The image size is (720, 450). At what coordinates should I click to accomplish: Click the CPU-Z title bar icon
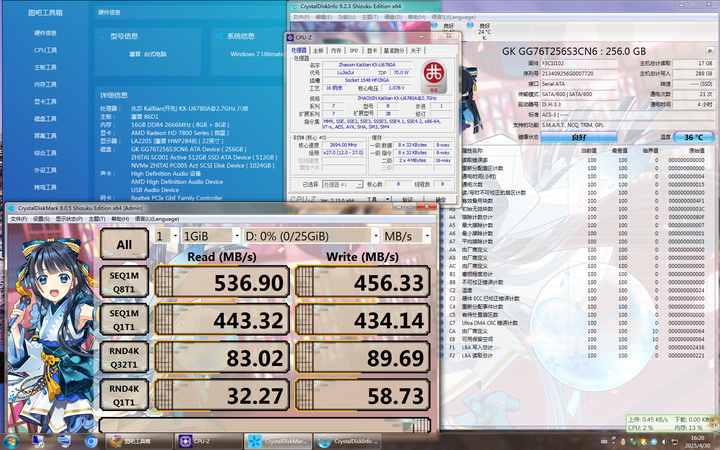tap(290, 37)
